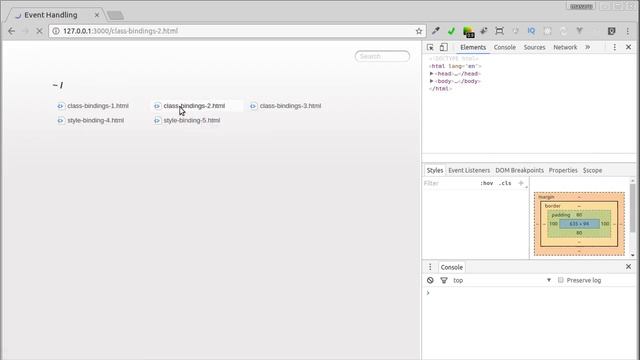This screenshot has height=360, width=640.
Task: Click the screen capture frame extension icon
Action: point(499,31)
